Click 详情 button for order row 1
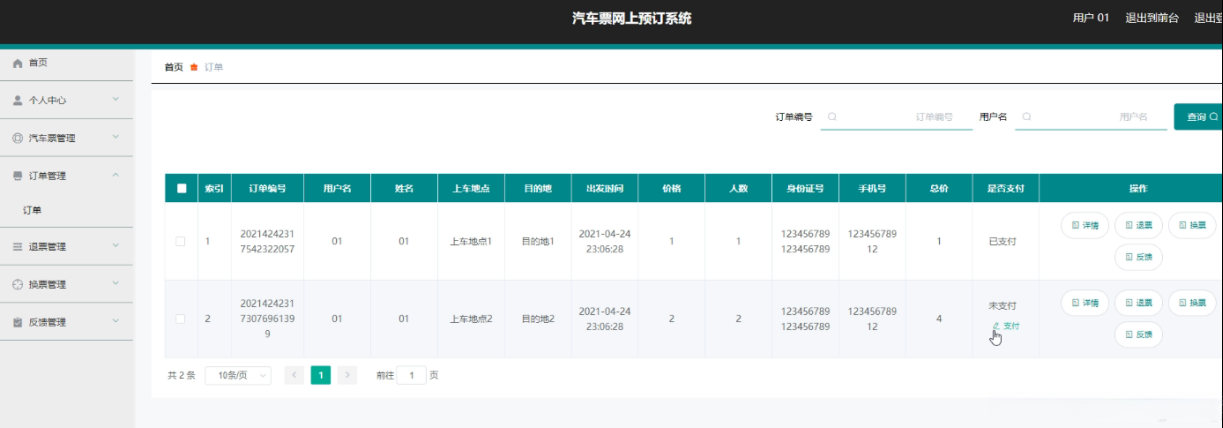The image size is (1223, 428). click(1085, 225)
